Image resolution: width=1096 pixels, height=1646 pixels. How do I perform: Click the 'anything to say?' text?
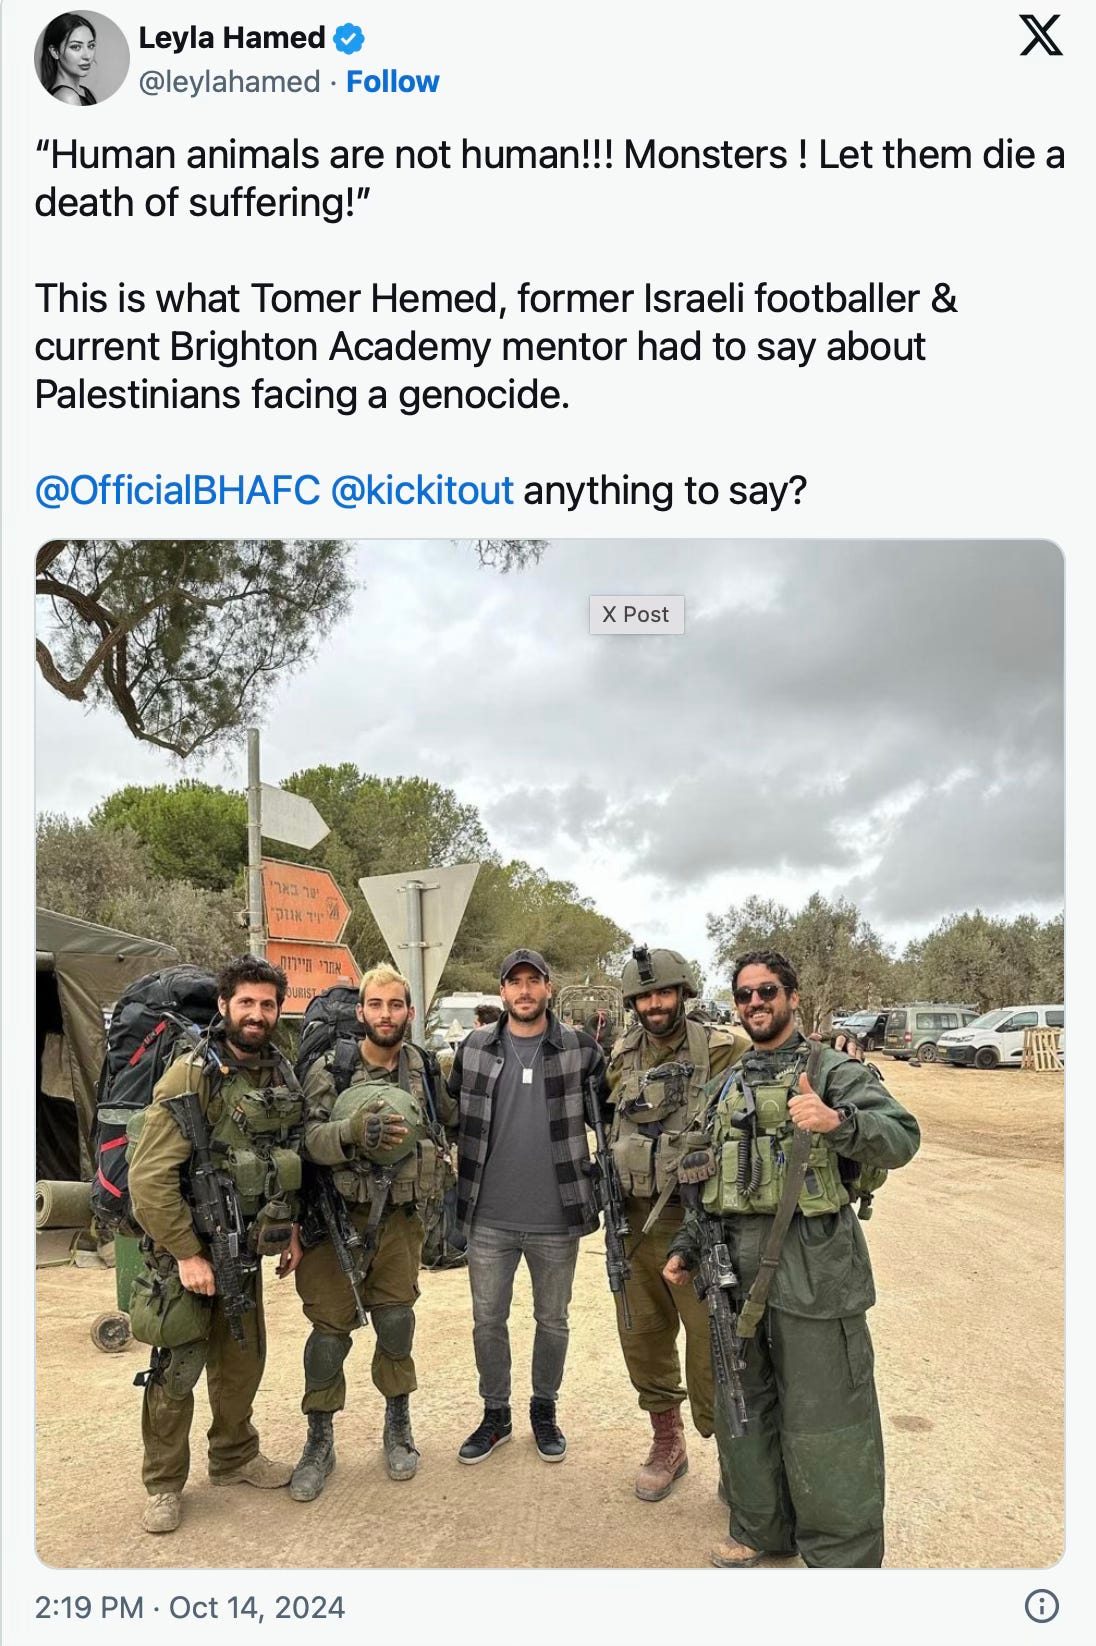pyautogui.click(x=665, y=490)
